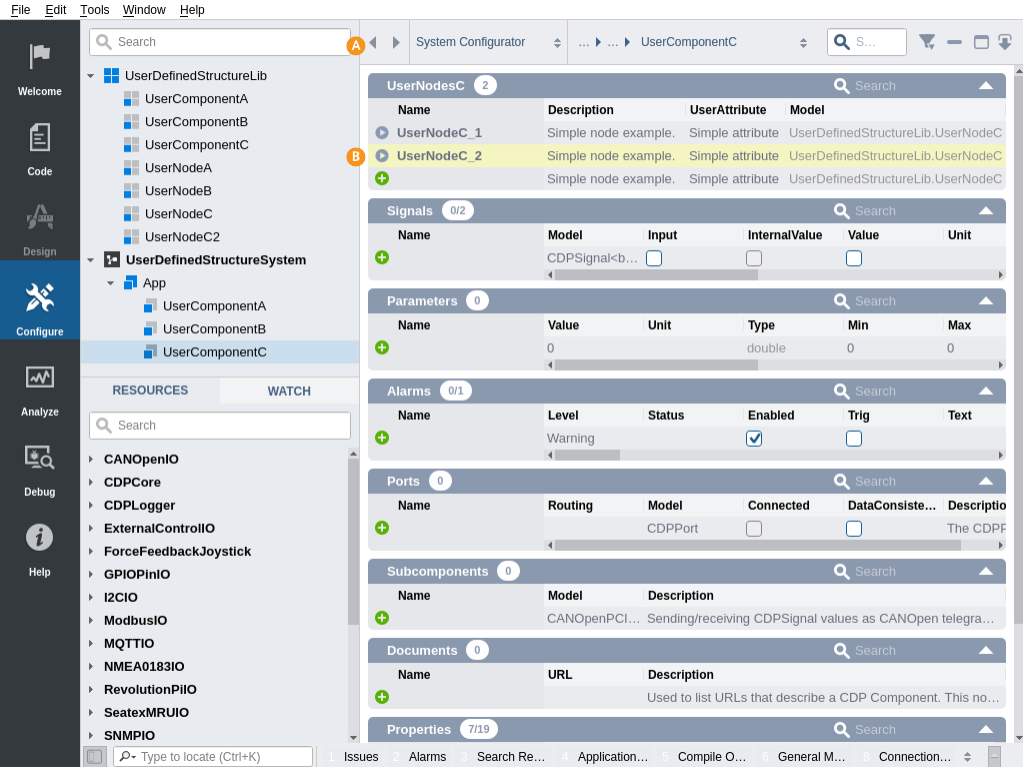Check the Alarms Trig checkbox
This screenshot has height=767, width=1023.
pyautogui.click(x=853, y=438)
